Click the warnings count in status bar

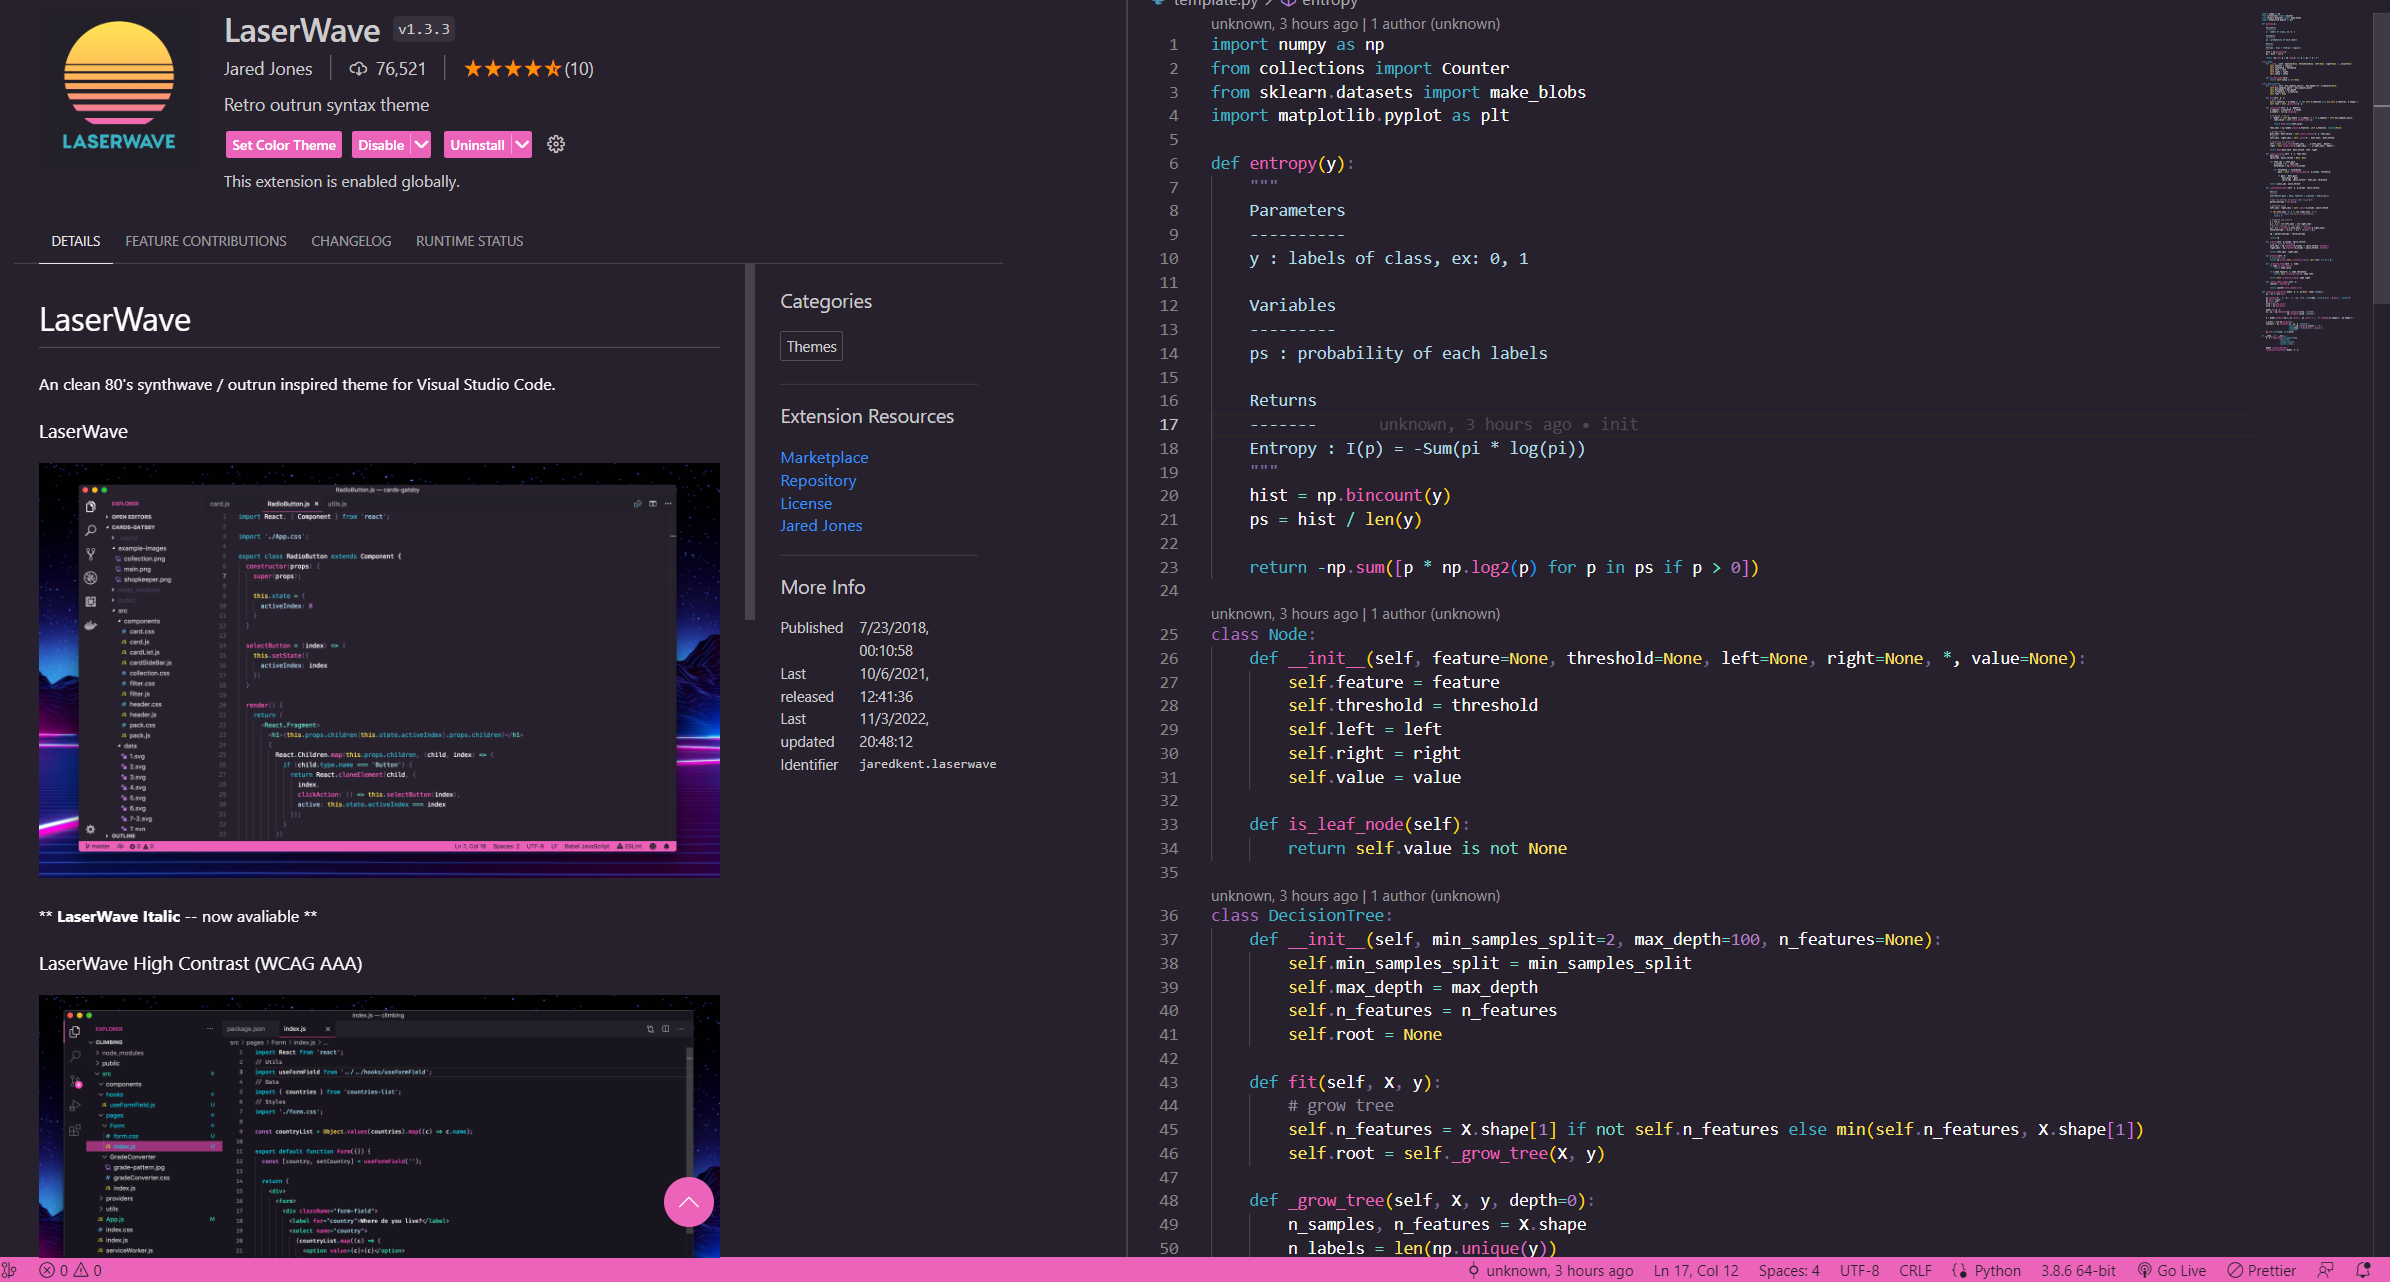[x=88, y=1270]
